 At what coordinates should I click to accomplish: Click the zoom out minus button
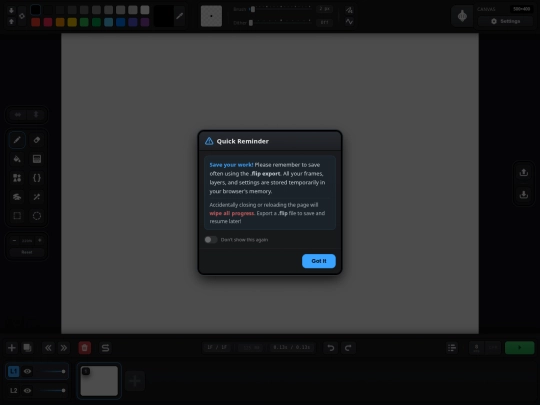coord(14,240)
